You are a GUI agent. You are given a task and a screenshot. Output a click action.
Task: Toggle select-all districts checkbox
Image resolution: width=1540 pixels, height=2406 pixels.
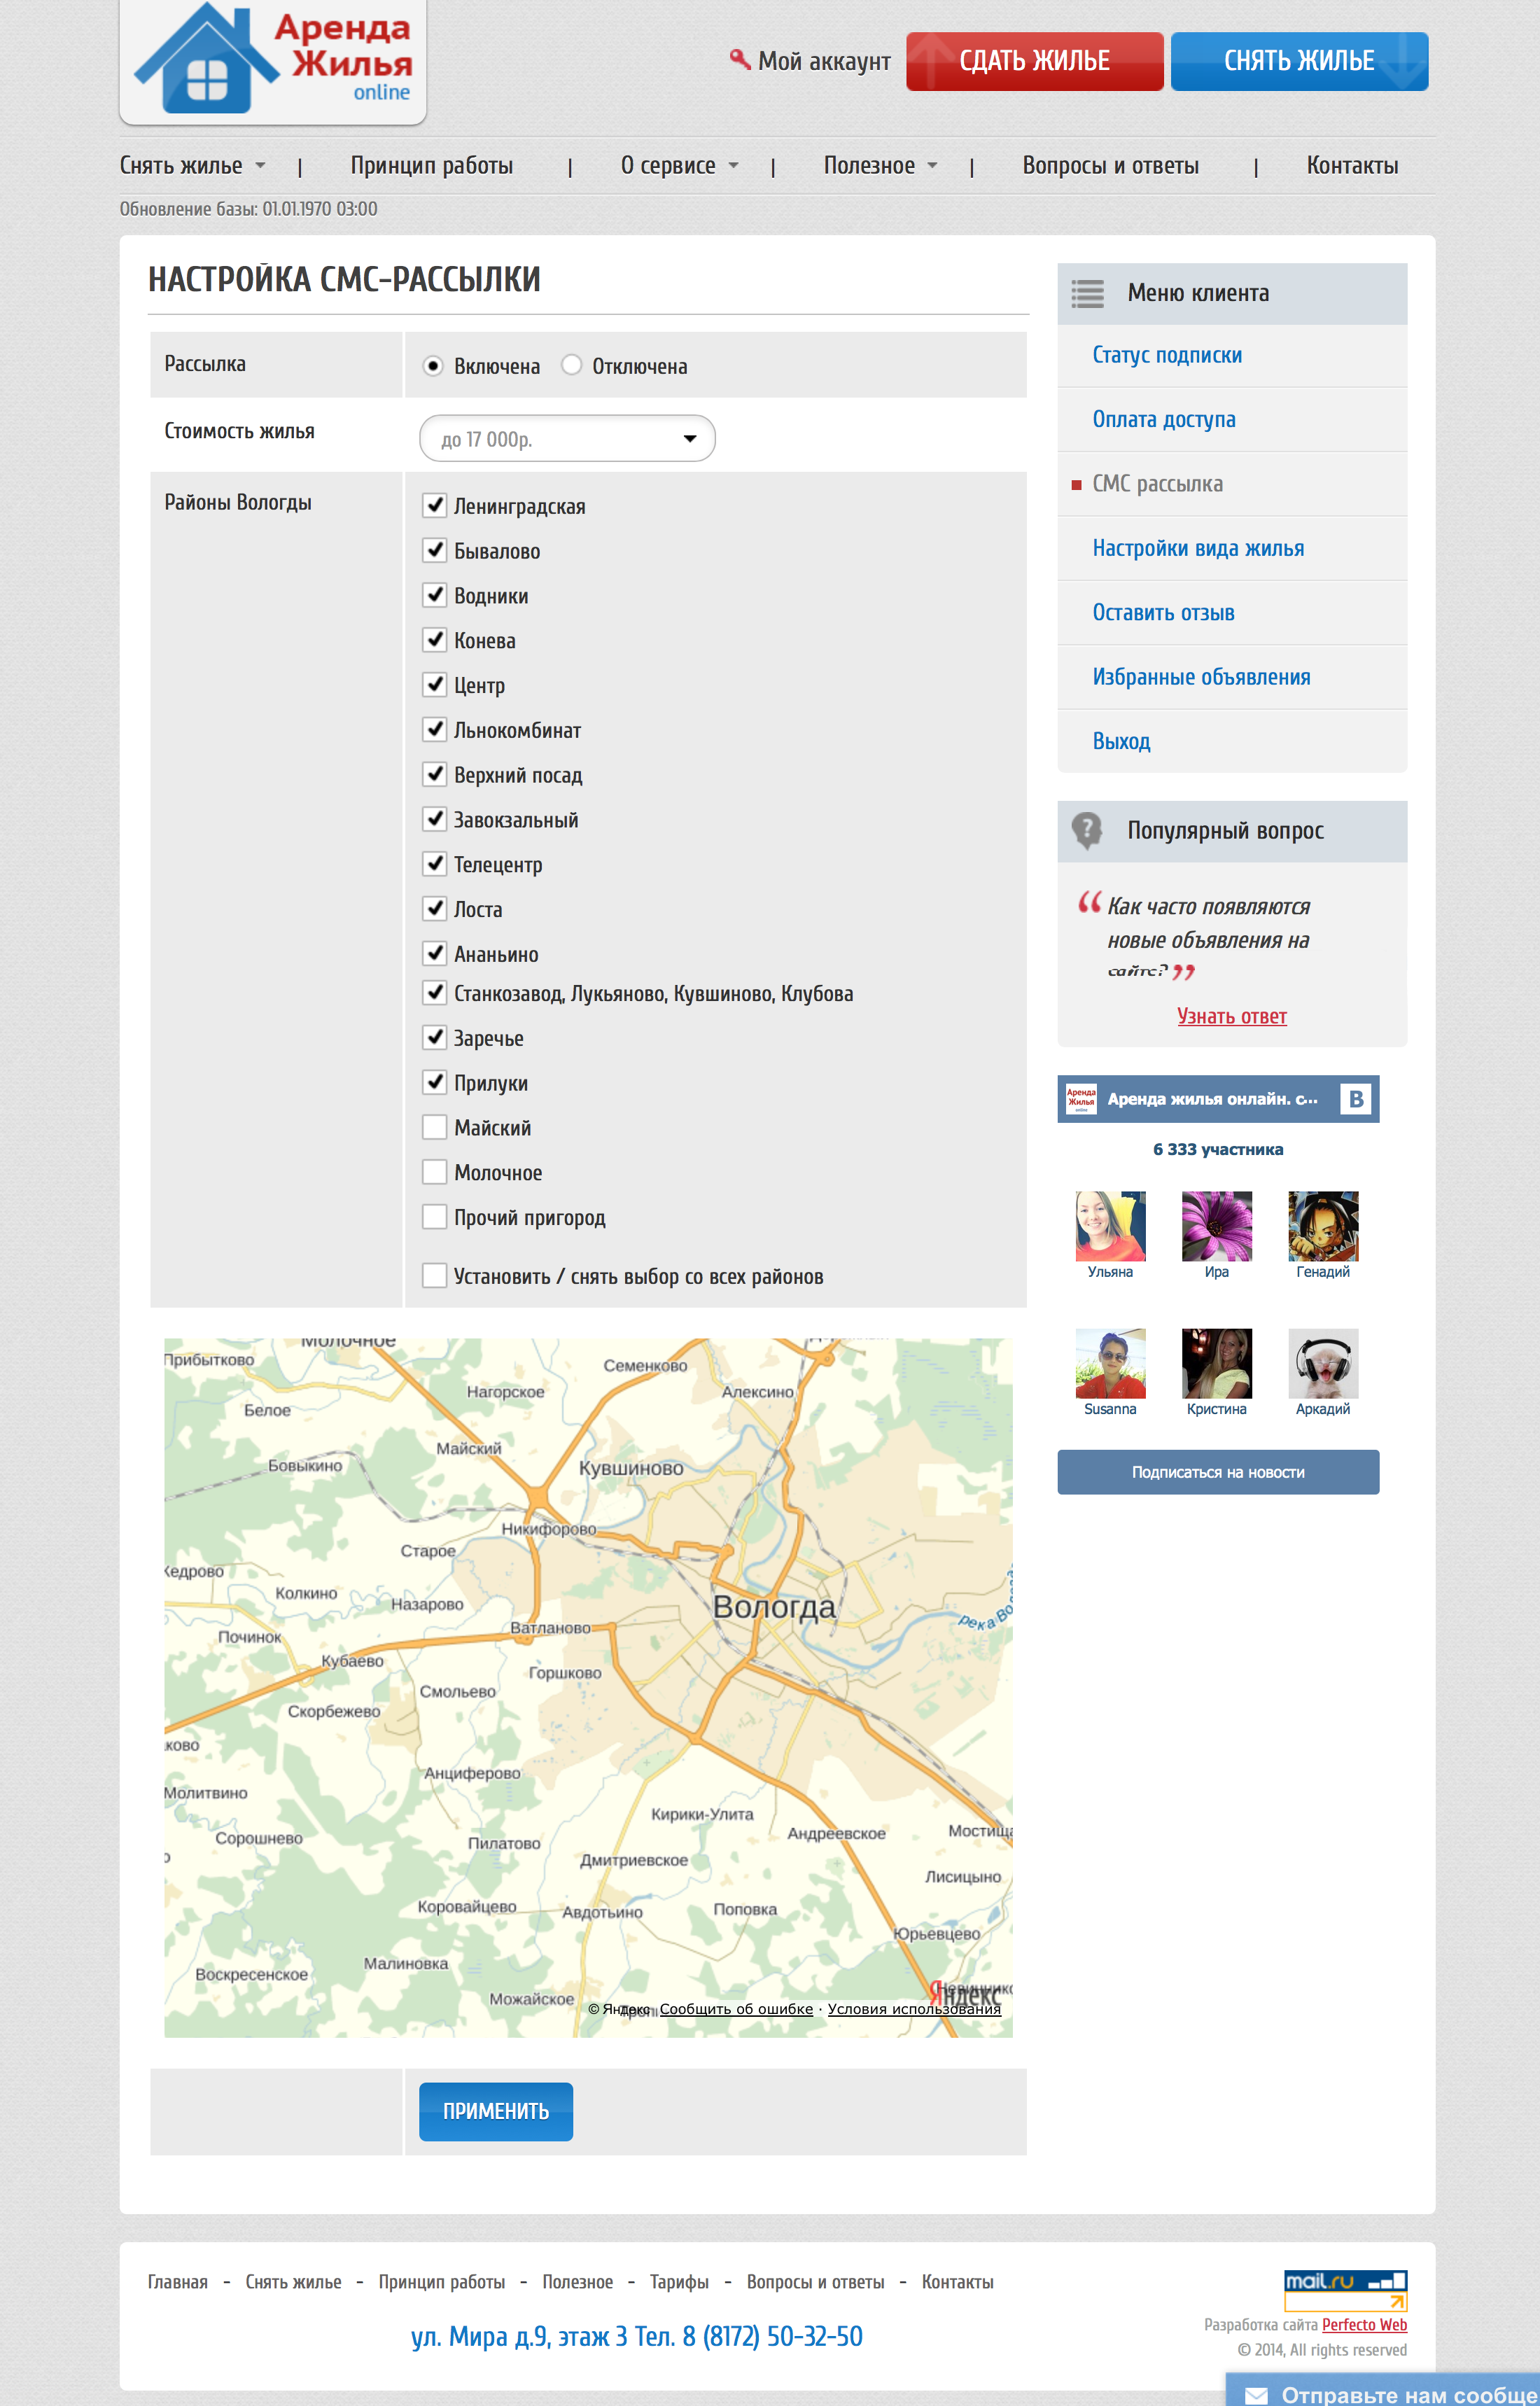click(x=434, y=1275)
